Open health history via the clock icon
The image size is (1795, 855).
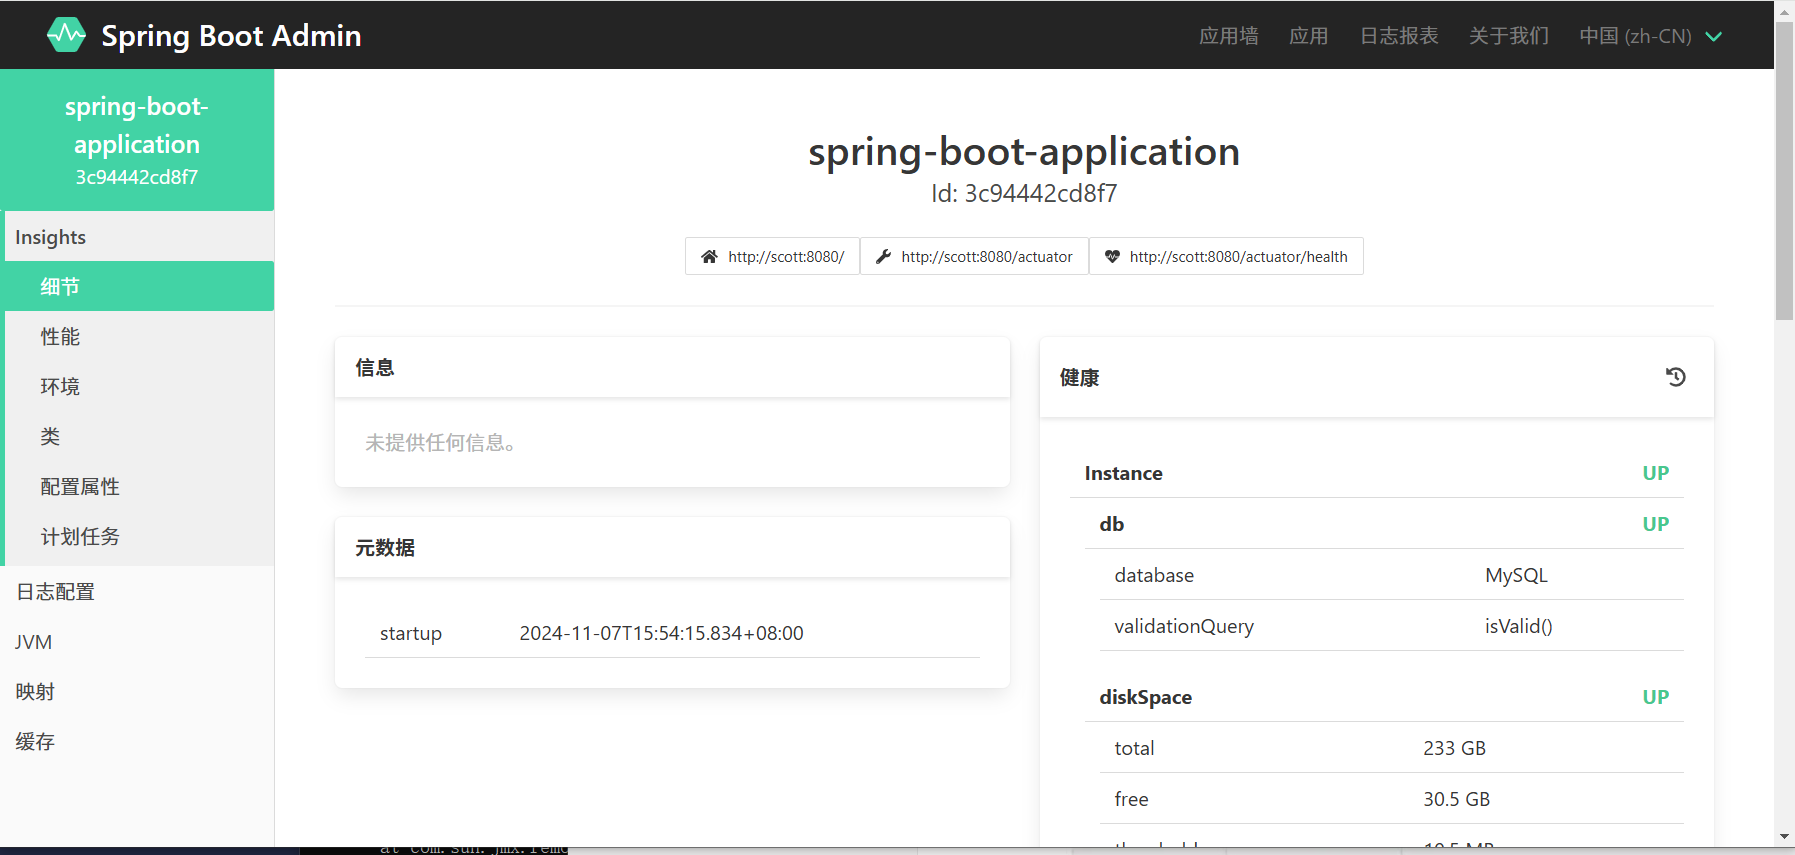coord(1676,377)
